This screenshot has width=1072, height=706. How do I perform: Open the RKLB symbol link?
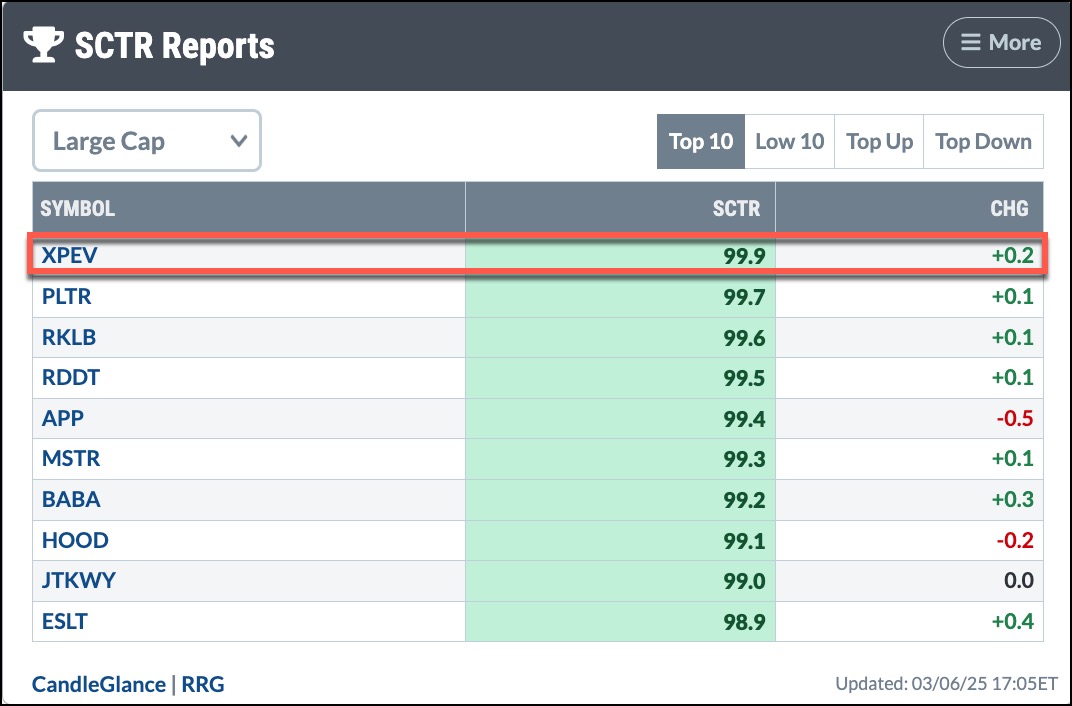69,337
